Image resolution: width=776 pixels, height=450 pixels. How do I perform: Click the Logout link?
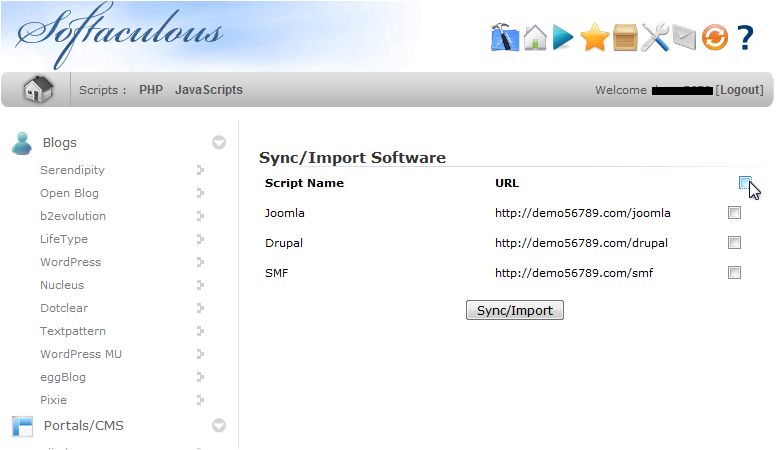pos(739,90)
